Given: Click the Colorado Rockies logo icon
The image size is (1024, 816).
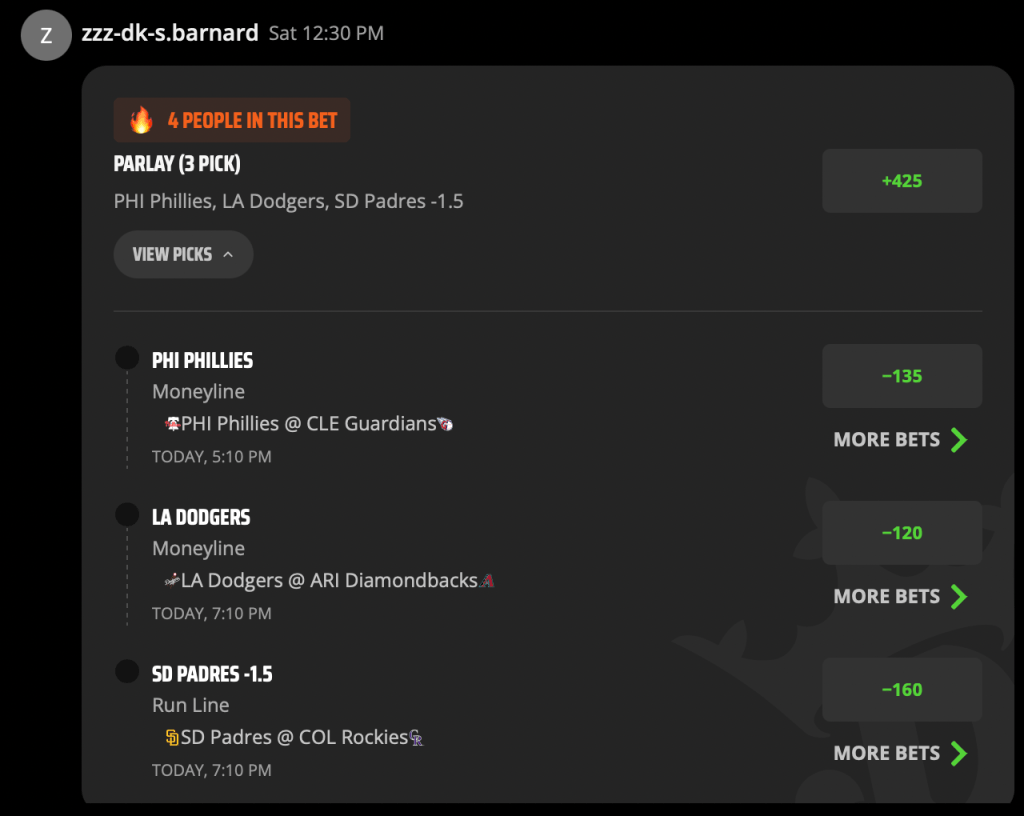Looking at the screenshot, I should (x=416, y=738).
